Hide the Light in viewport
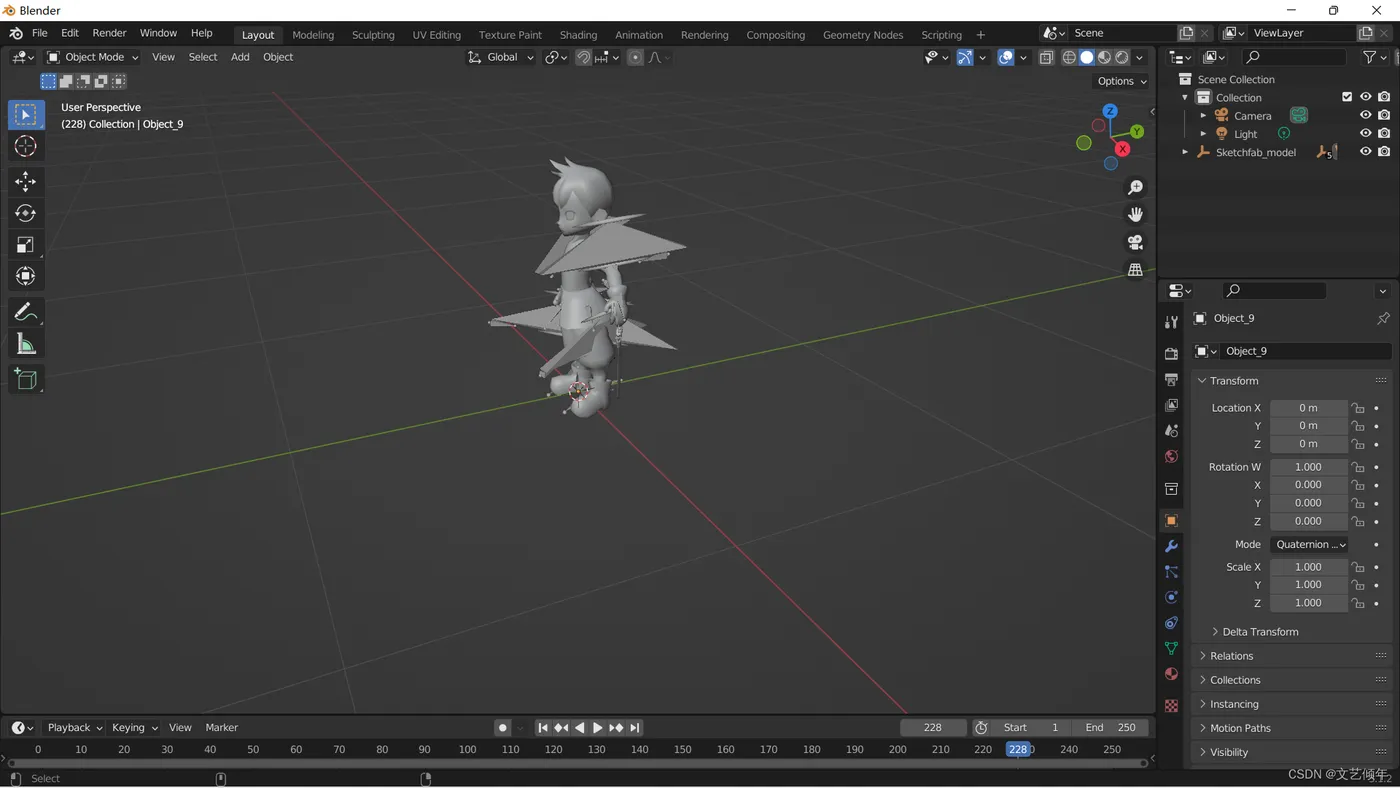The image size is (1400, 788). coord(1365,133)
